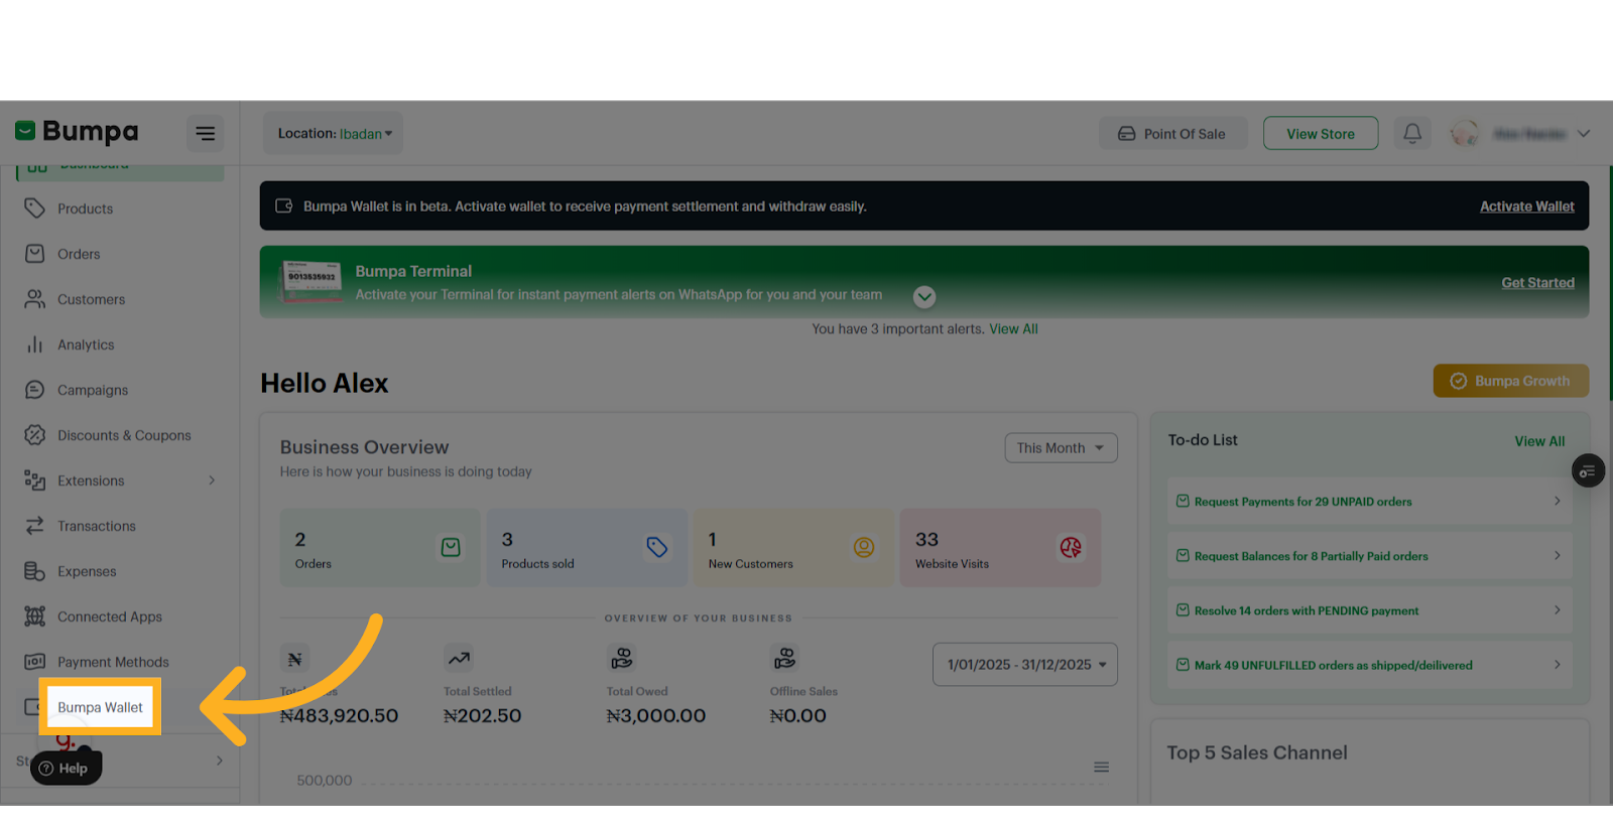1613x826 pixels.
Task: Open Expenses icon in sidebar
Action: click(x=35, y=571)
